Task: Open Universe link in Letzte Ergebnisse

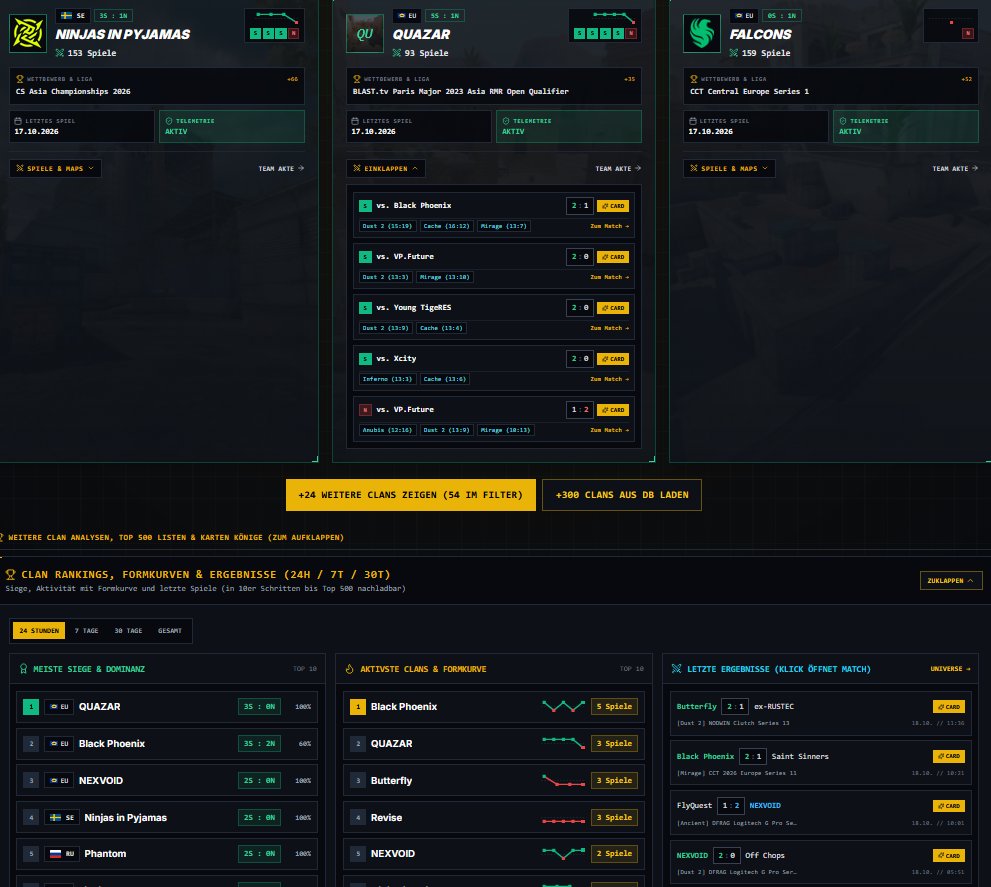Action: 950,668
